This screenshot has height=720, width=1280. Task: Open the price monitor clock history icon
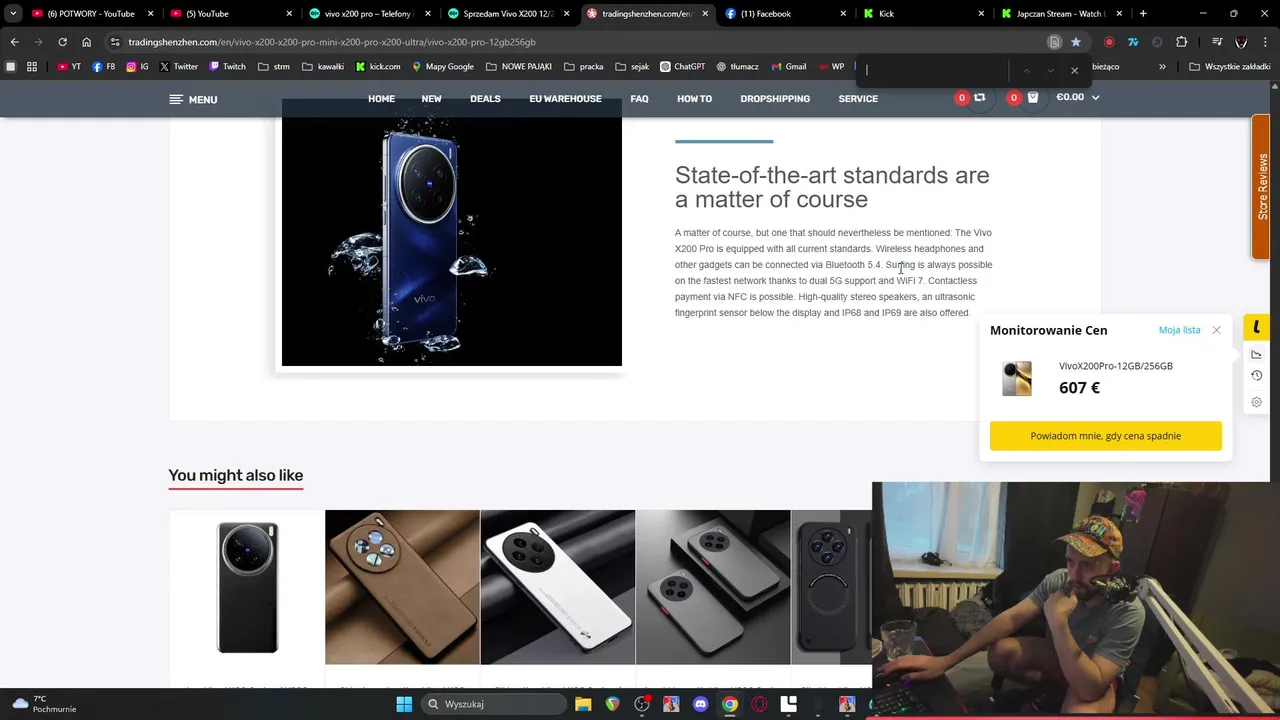coord(1256,376)
